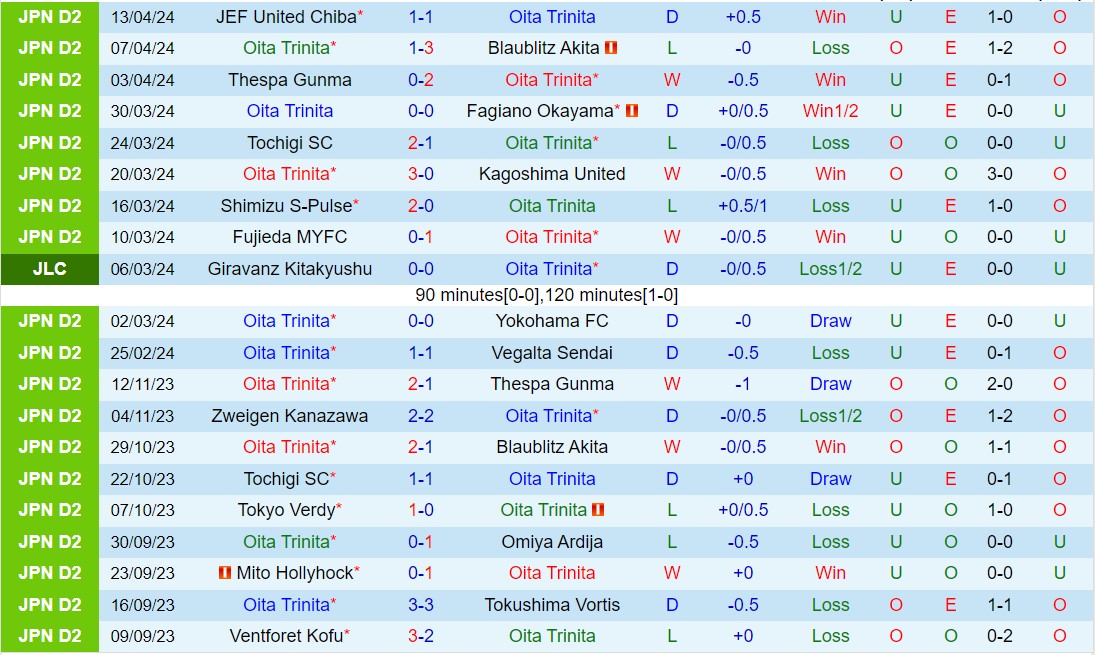This screenshot has height=655, width=1095.
Task: Click the red card icon next to Fagiano Okayama
Action: 631,111
